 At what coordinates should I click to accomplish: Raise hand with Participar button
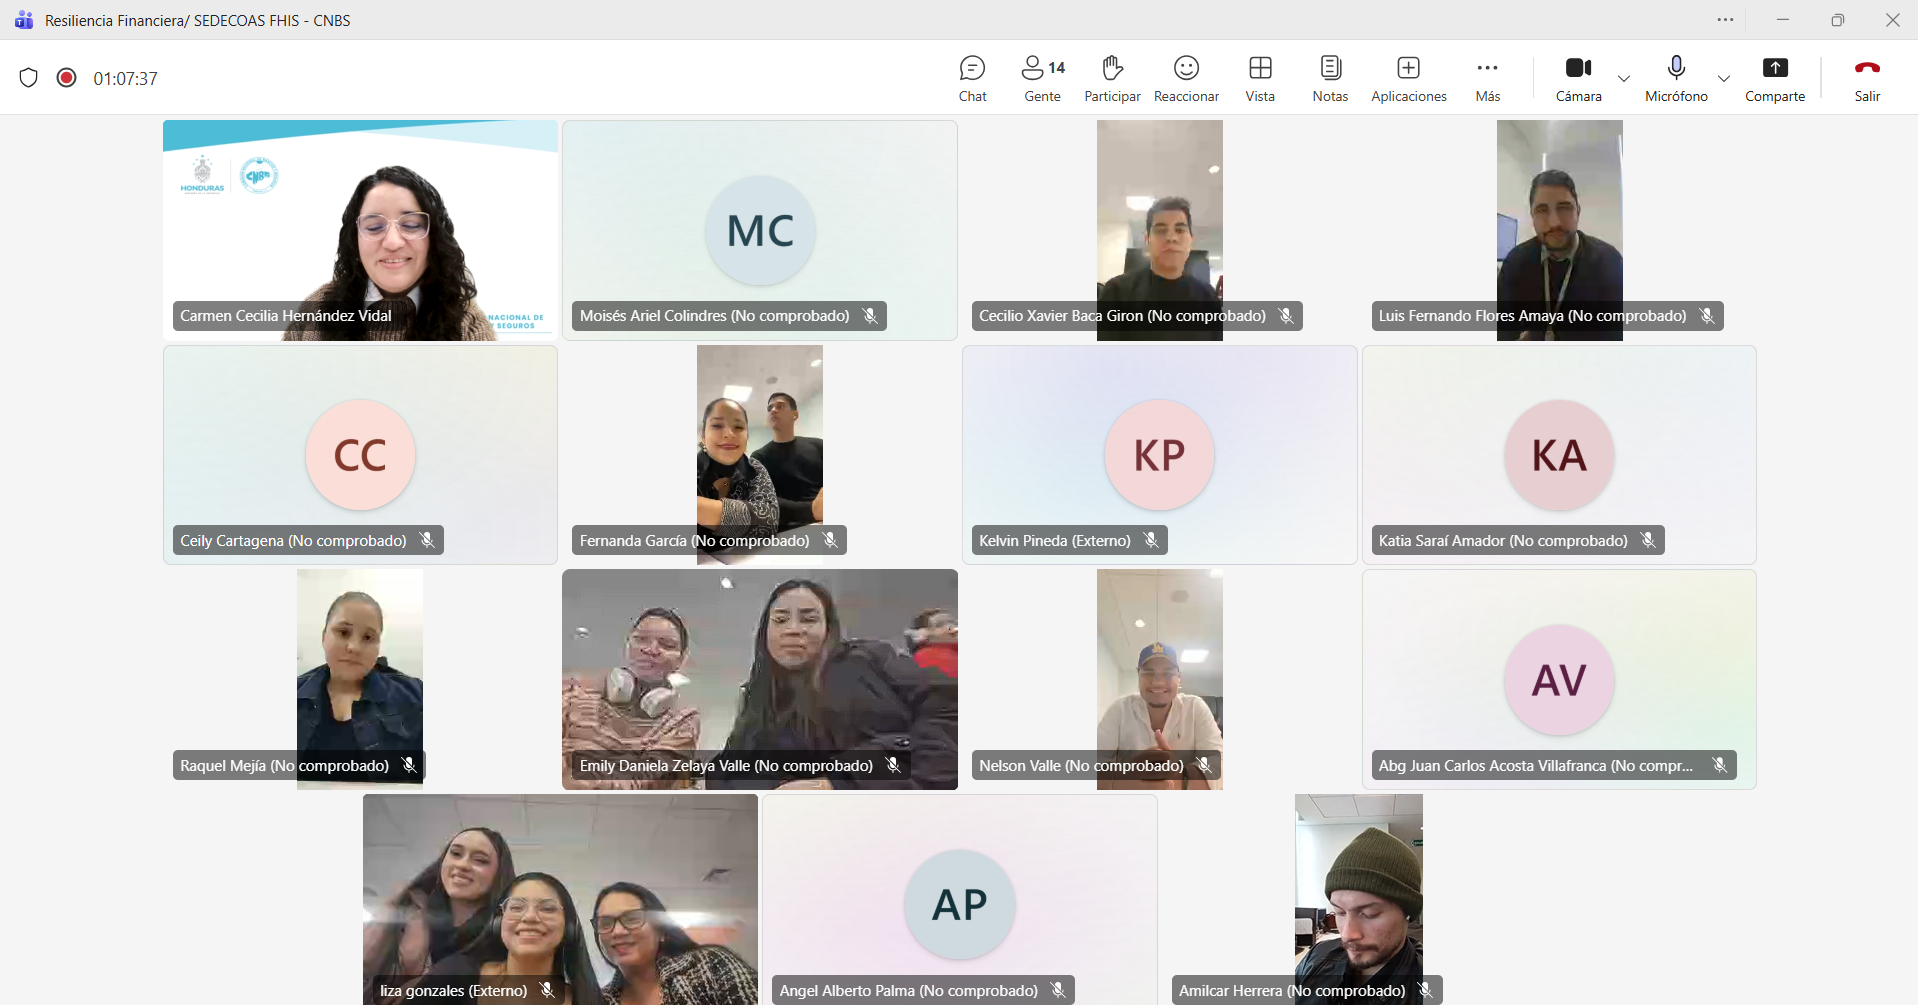tap(1112, 78)
